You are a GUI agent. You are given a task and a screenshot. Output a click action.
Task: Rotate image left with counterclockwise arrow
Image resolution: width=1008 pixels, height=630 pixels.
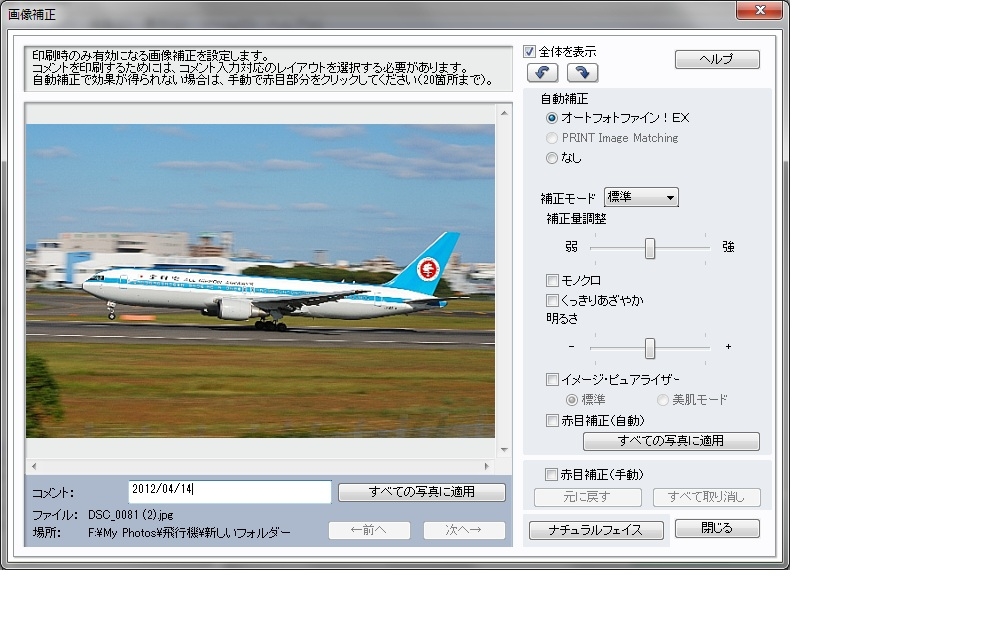[542, 73]
